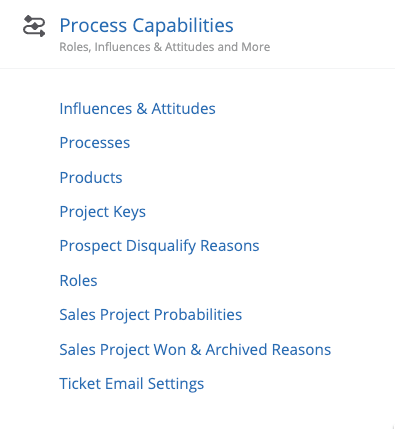Select Project Keys
This screenshot has height=429, width=395.
pos(103,212)
